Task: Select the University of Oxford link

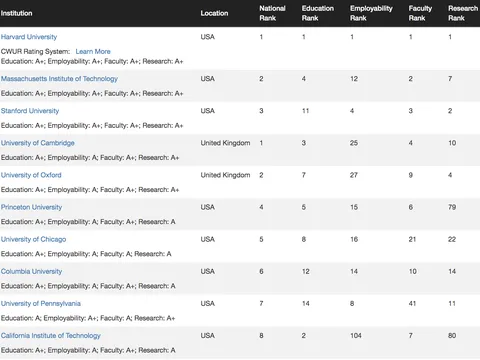Action: pos(31,175)
